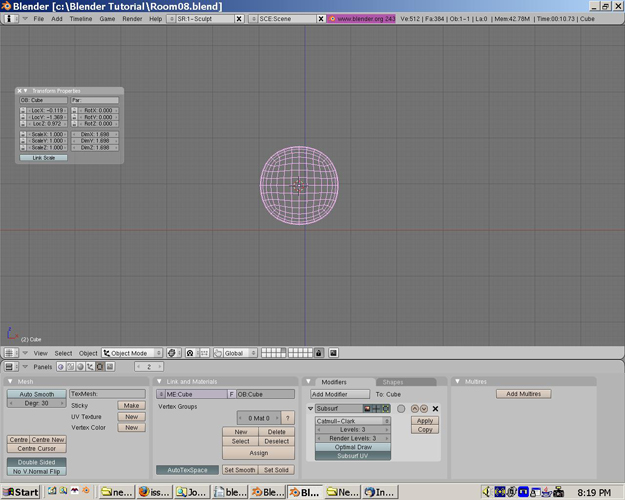Toggle Optimal Draw for Subsurf
The image size is (625, 500).
pyautogui.click(x=352, y=447)
